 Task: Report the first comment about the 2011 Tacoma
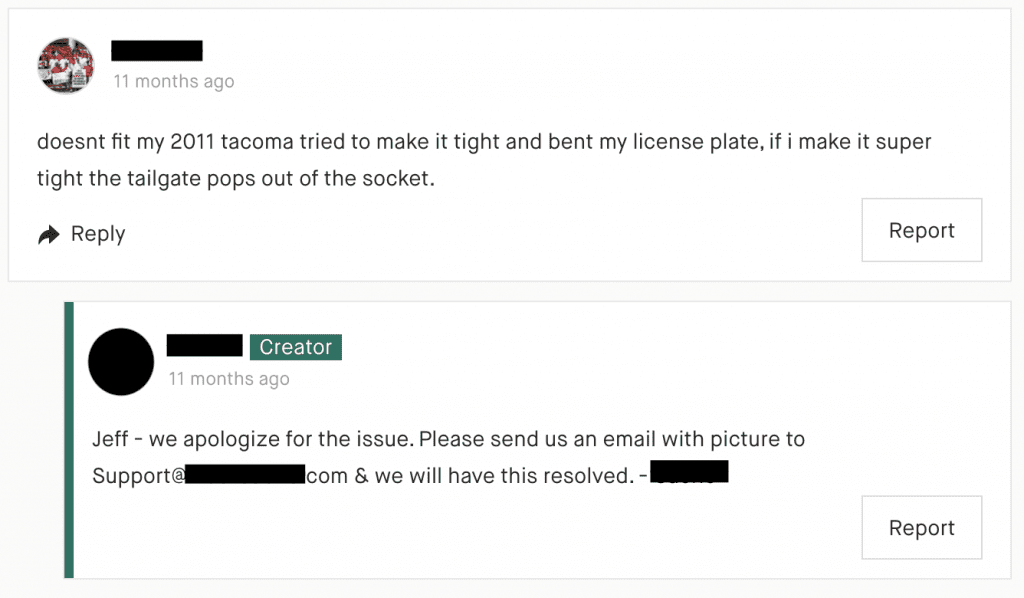point(921,230)
